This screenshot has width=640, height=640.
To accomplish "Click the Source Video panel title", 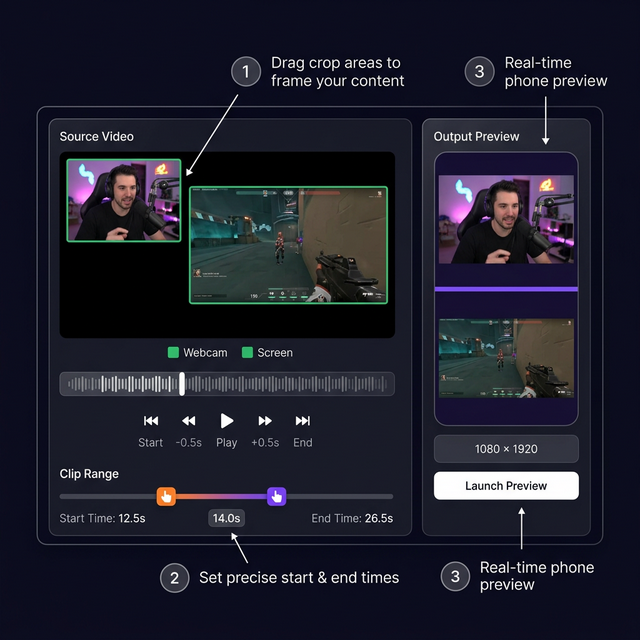I will click(x=97, y=136).
